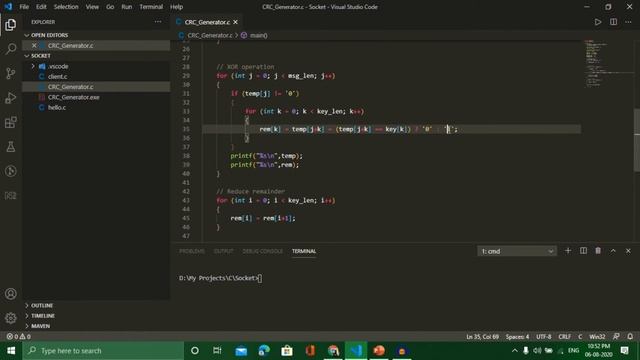Switch to the Output panel tab
The width and height of the screenshot is (640, 360).
click(223, 251)
